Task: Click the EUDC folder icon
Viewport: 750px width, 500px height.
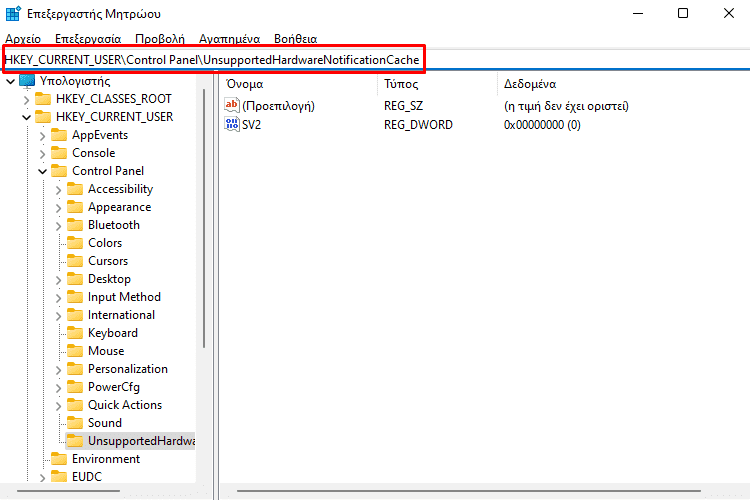Action: (x=59, y=477)
